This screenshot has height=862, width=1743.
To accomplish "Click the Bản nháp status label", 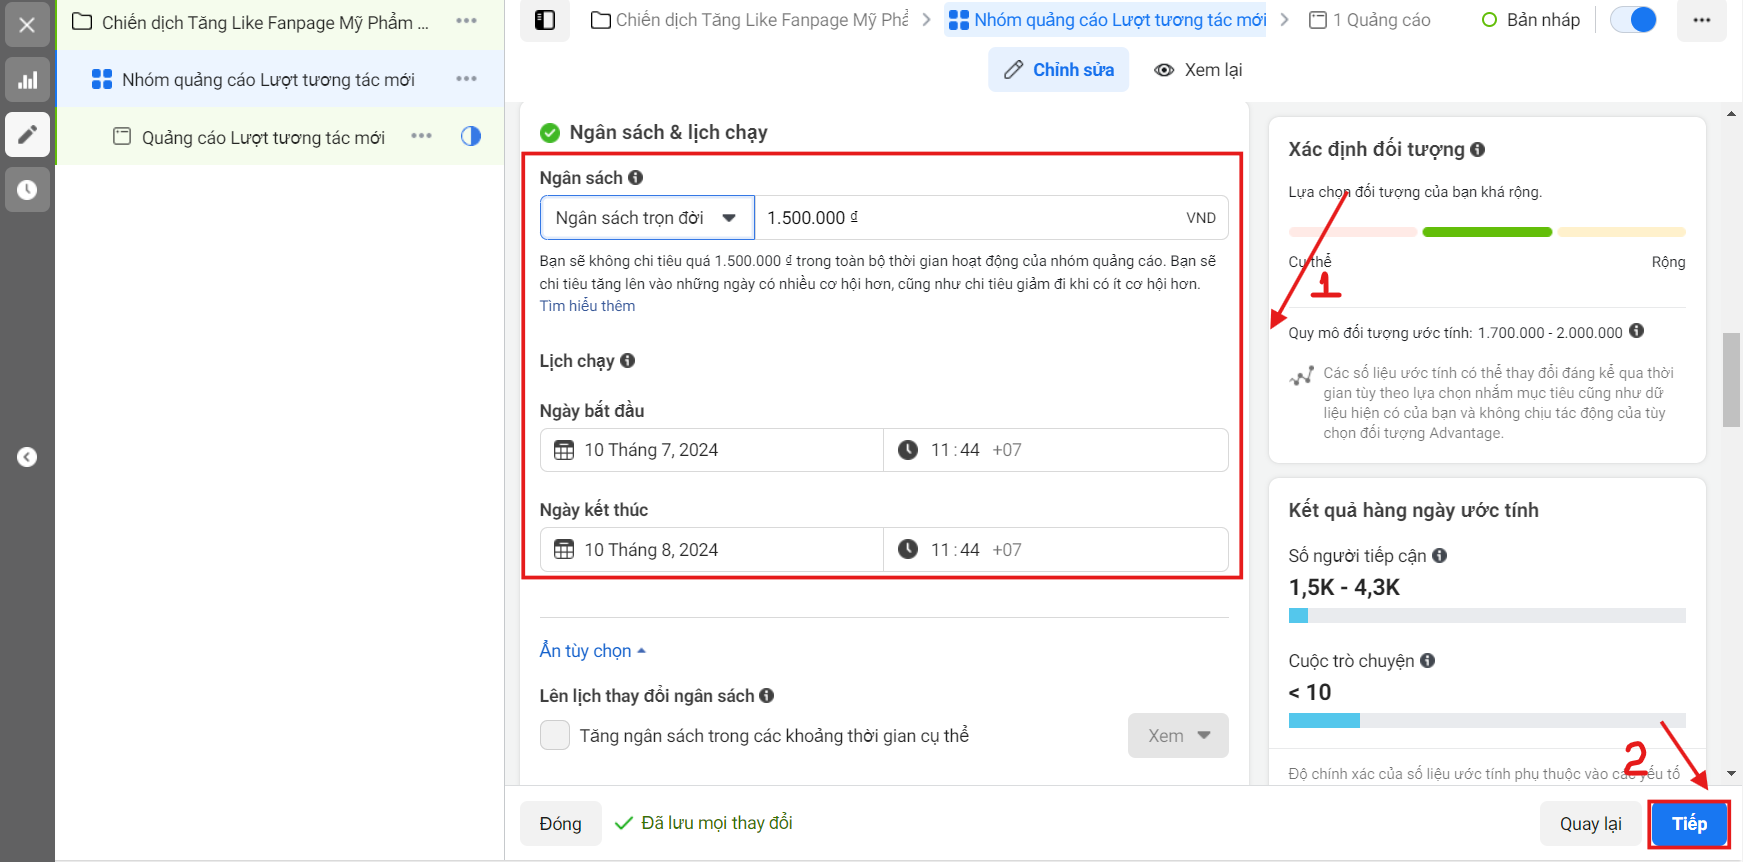I will click(1543, 20).
